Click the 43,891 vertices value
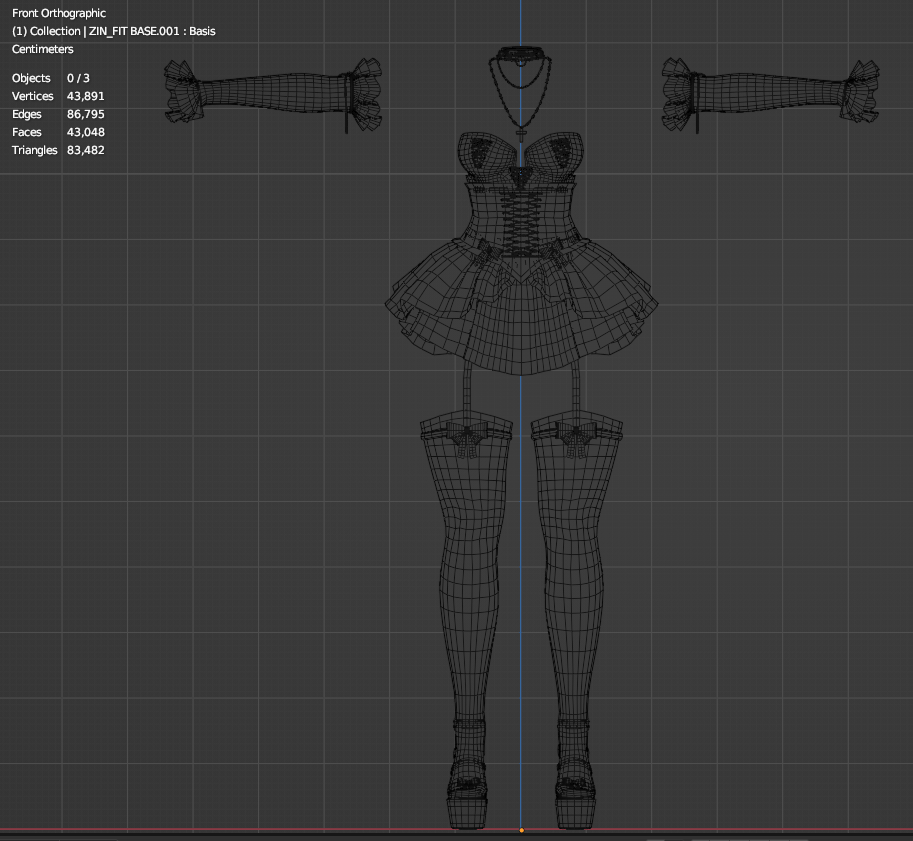 86,96
